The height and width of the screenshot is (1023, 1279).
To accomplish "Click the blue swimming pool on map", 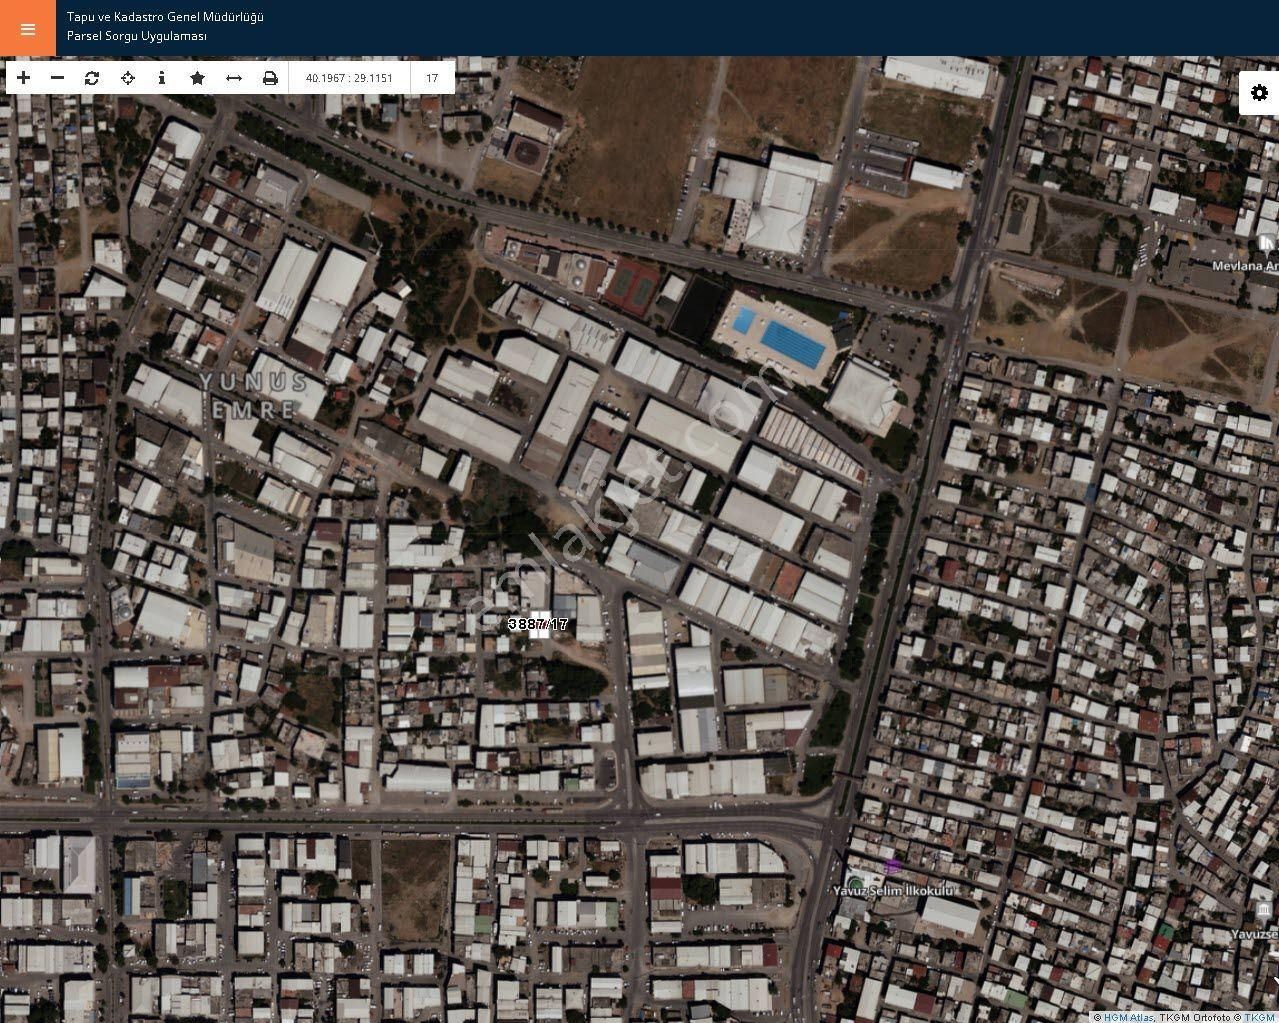I will (792, 342).
